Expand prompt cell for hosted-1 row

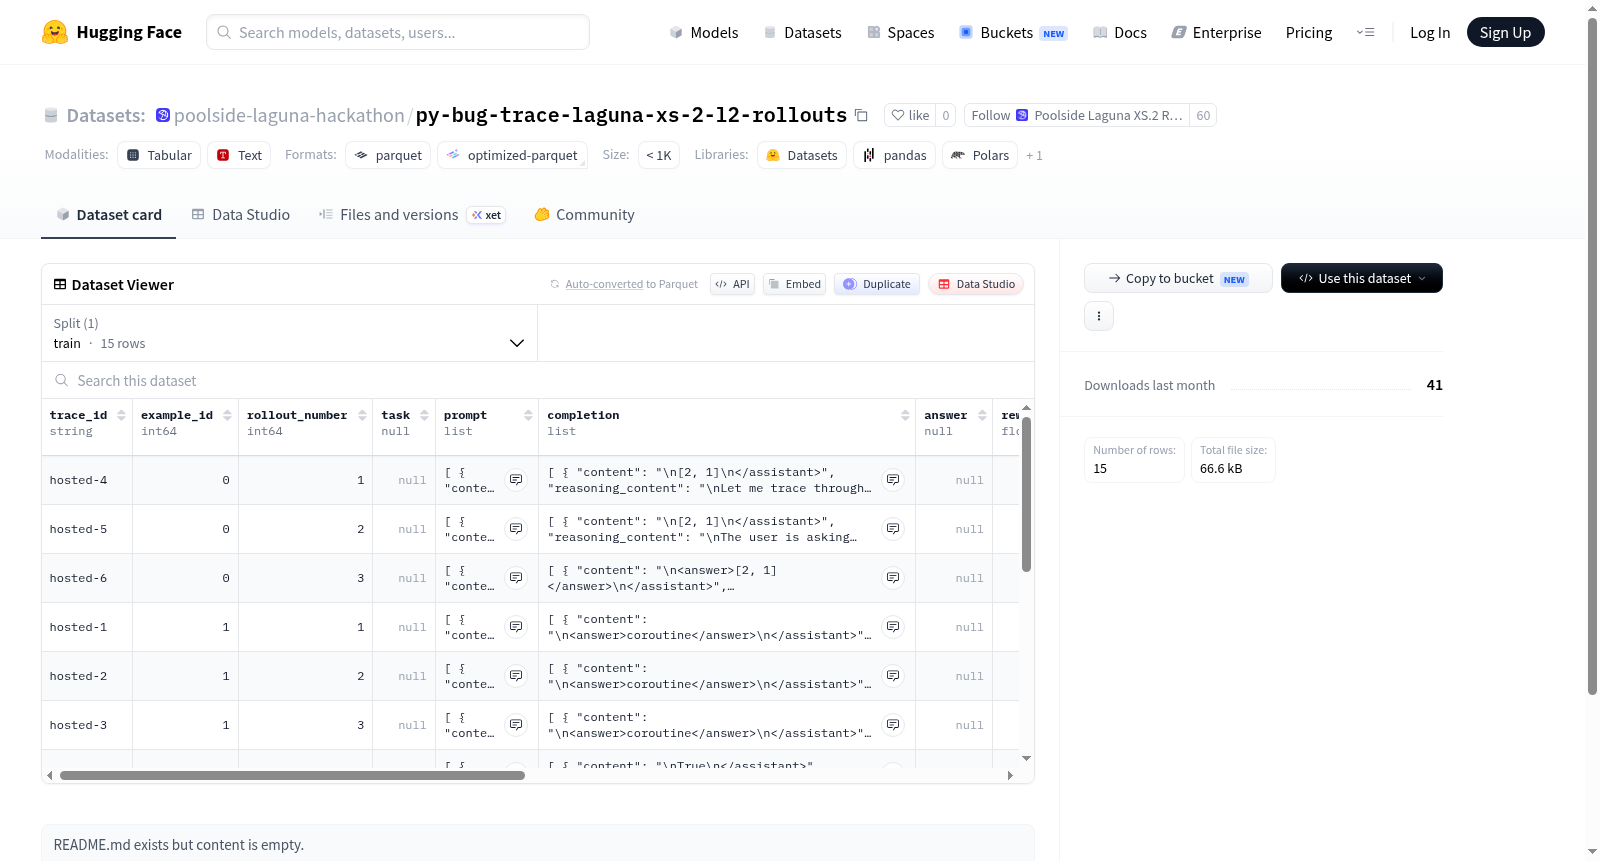click(516, 627)
